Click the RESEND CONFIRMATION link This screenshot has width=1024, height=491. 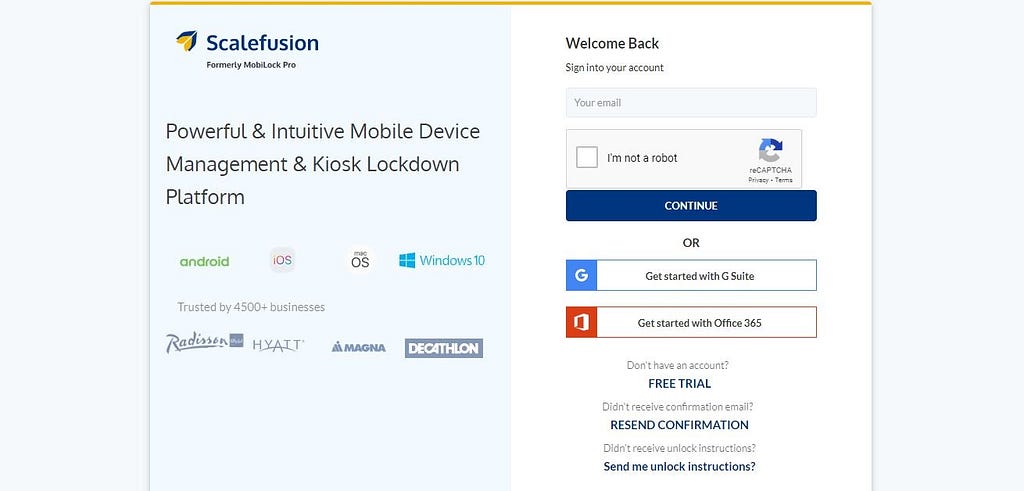click(679, 425)
